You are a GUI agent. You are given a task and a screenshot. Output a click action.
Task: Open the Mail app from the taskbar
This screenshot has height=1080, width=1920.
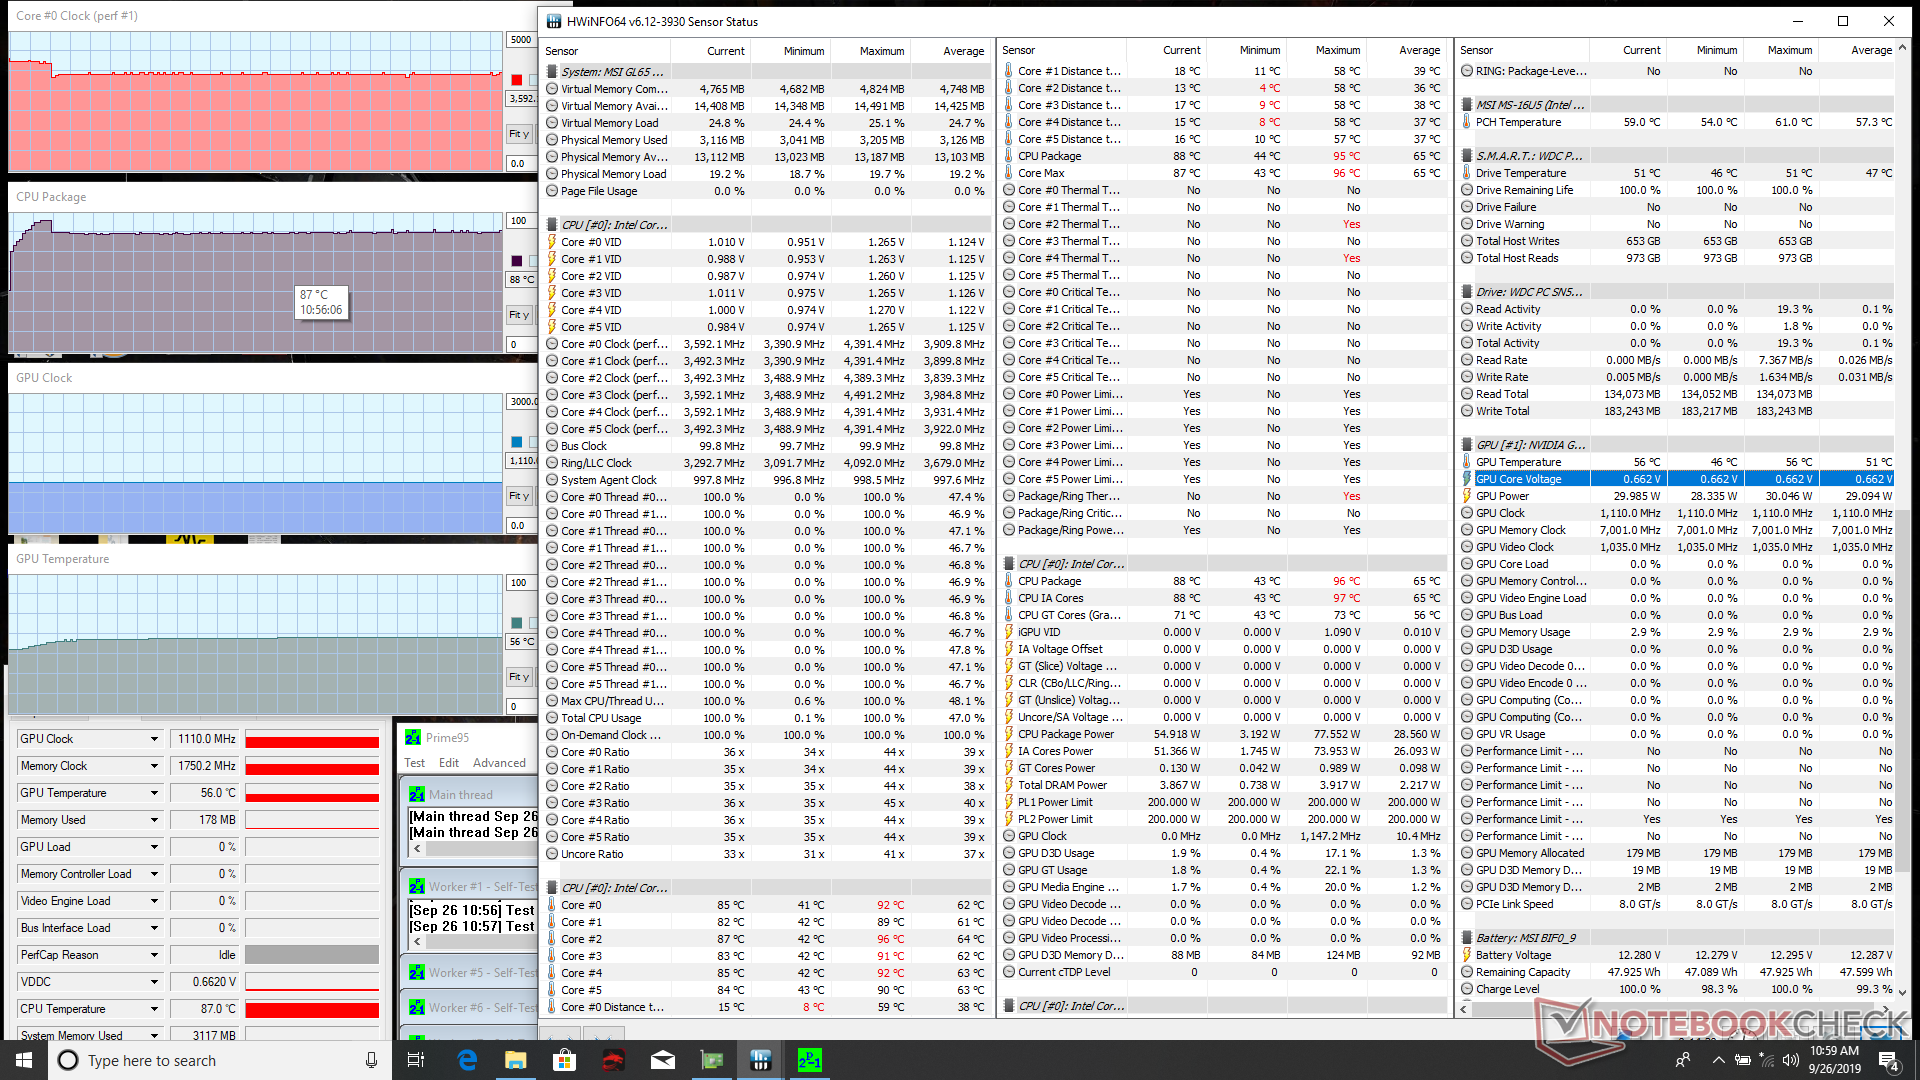[662, 1060]
